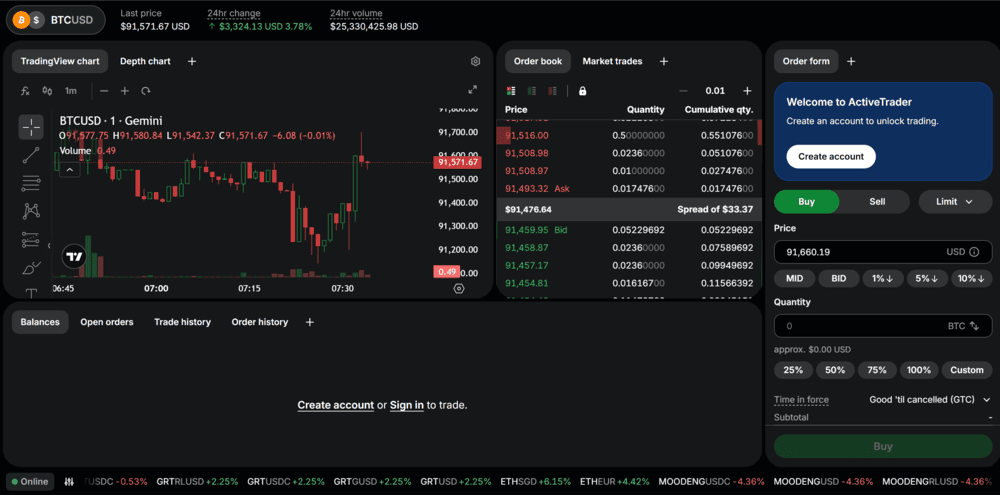The image size is (1000, 495).
Task: Collapse the drawing toolbar side arrow
Action: [49, 246]
